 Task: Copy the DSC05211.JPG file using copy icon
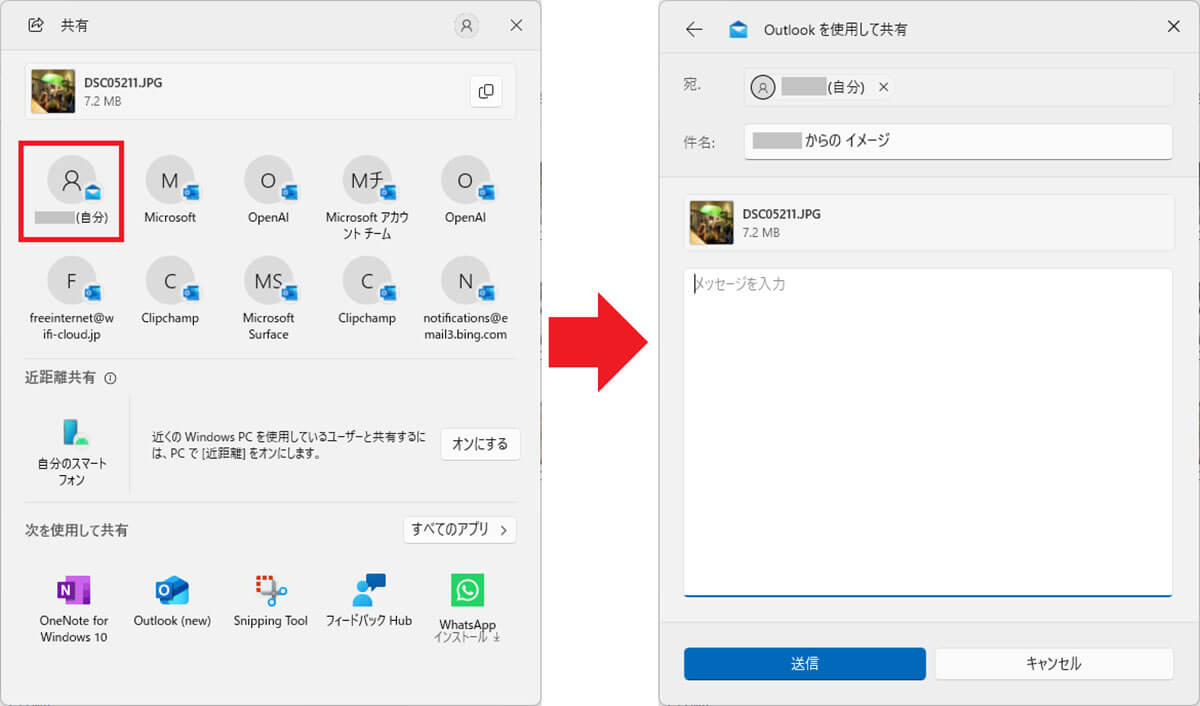(486, 91)
